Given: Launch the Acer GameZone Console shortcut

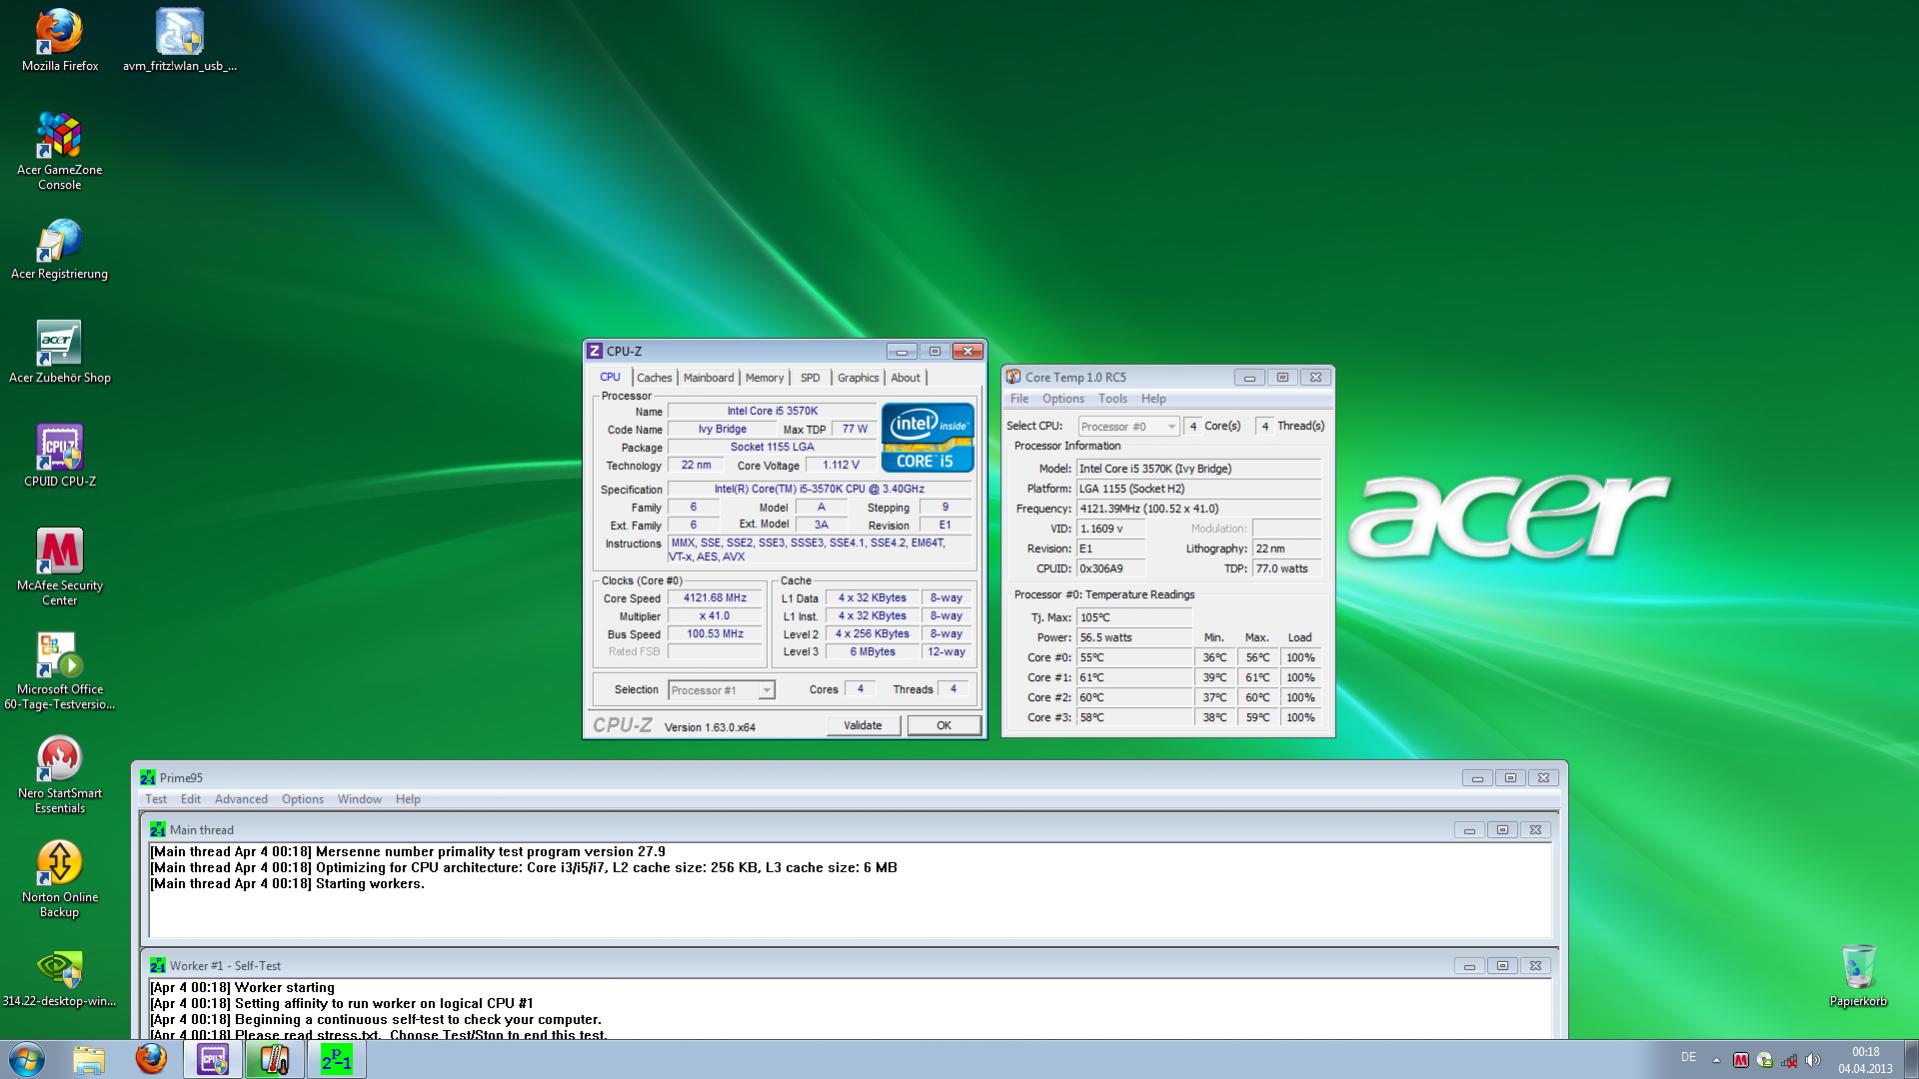Looking at the screenshot, I should [x=59, y=151].
